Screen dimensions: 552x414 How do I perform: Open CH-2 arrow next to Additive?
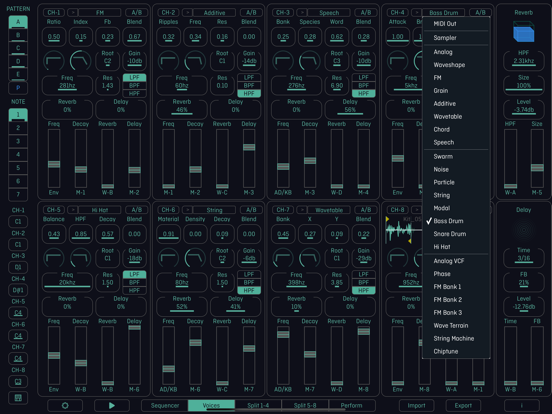[x=187, y=12]
